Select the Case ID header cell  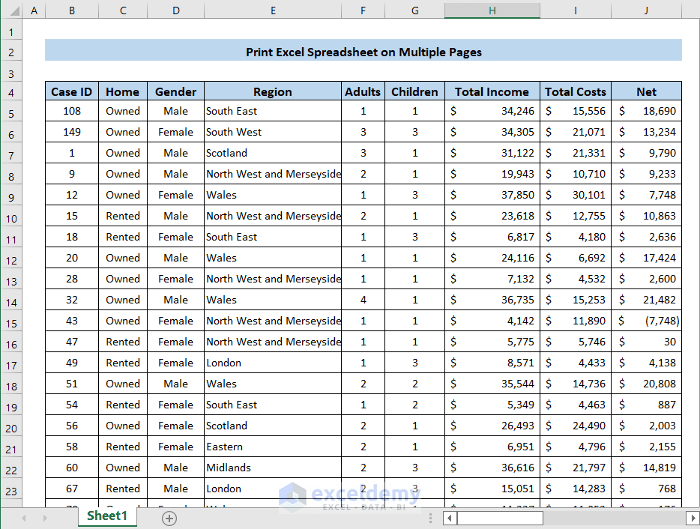click(x=72, y=91)
